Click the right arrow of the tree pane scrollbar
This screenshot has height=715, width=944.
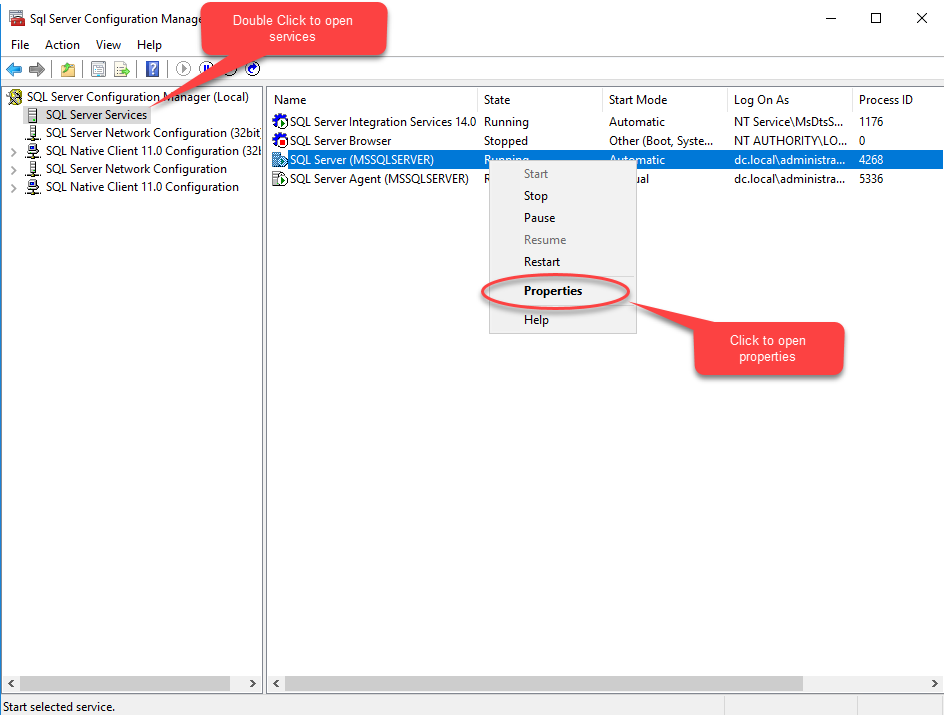[x=253, y=684]
